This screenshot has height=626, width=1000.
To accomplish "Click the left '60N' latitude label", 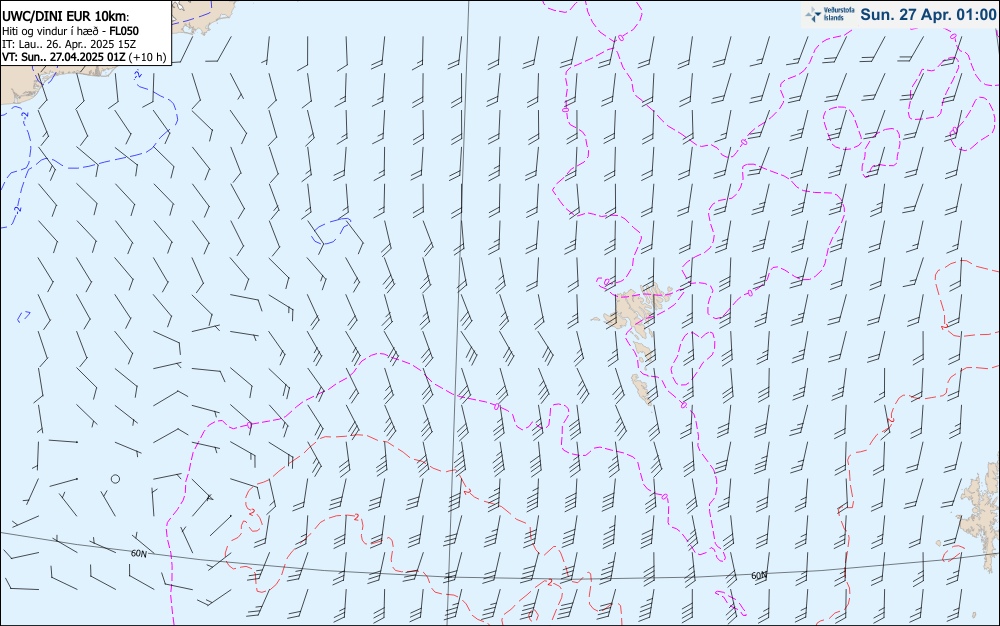I will 139,554.
